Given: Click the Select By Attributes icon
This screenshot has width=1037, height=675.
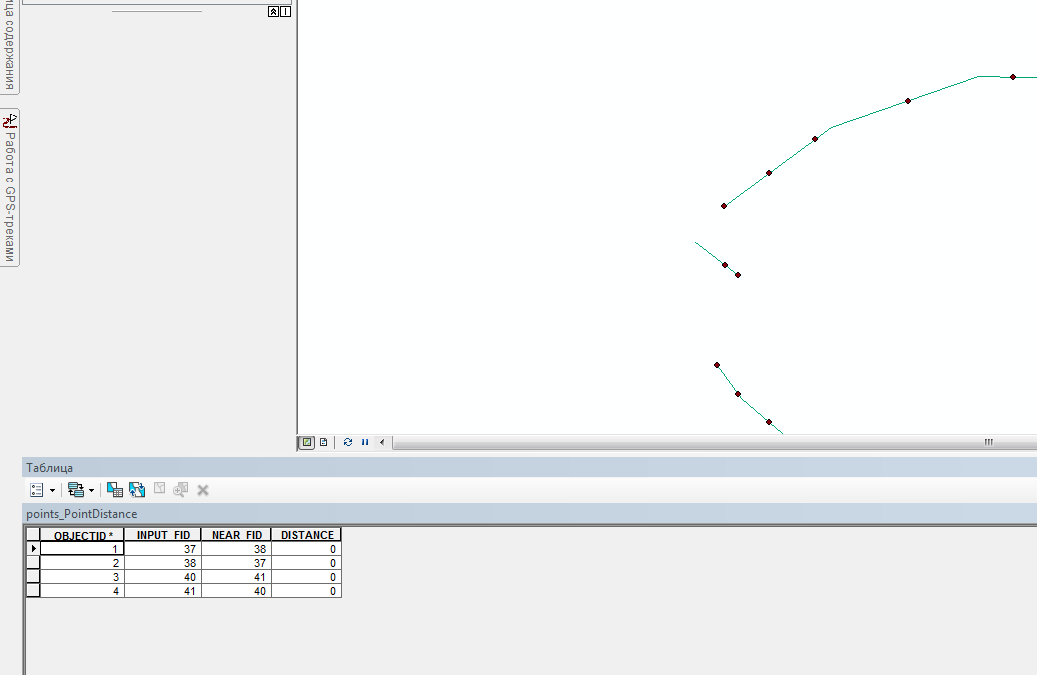Looking at the screenshot, I should (x=114, y=490).
